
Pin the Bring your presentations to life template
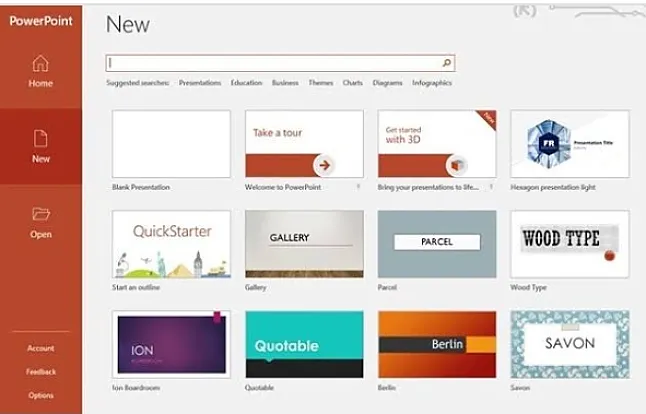point(491,187)
